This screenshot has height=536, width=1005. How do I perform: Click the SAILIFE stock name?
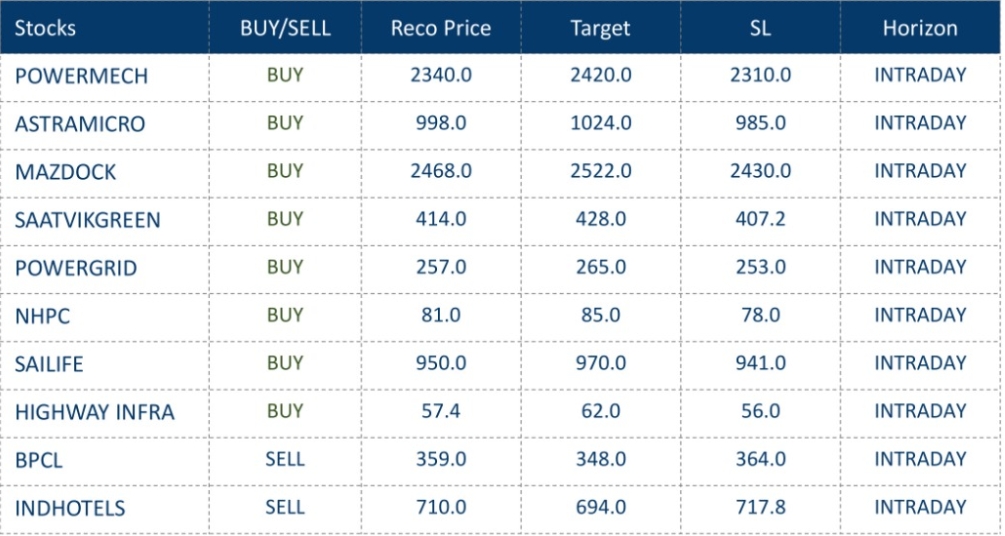pyautogui.click(x=49, y=364)
